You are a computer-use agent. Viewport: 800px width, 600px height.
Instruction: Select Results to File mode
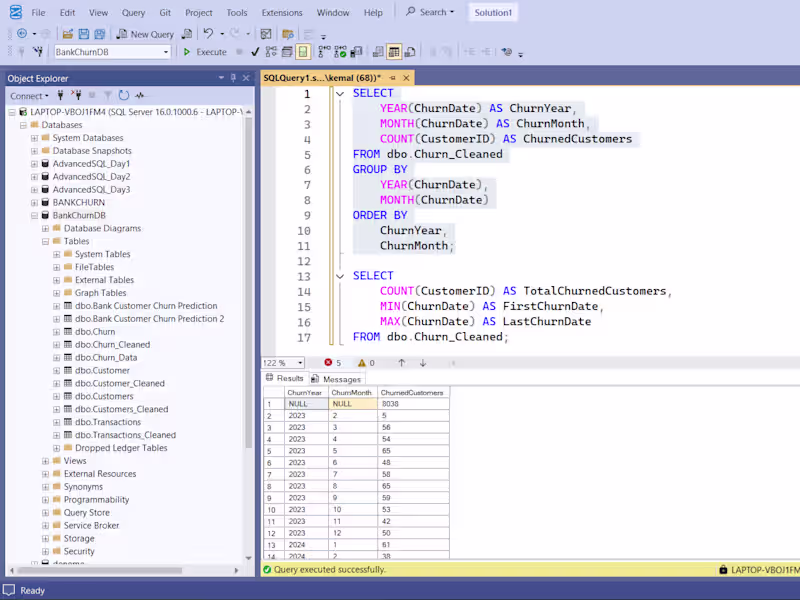(410, 52)
